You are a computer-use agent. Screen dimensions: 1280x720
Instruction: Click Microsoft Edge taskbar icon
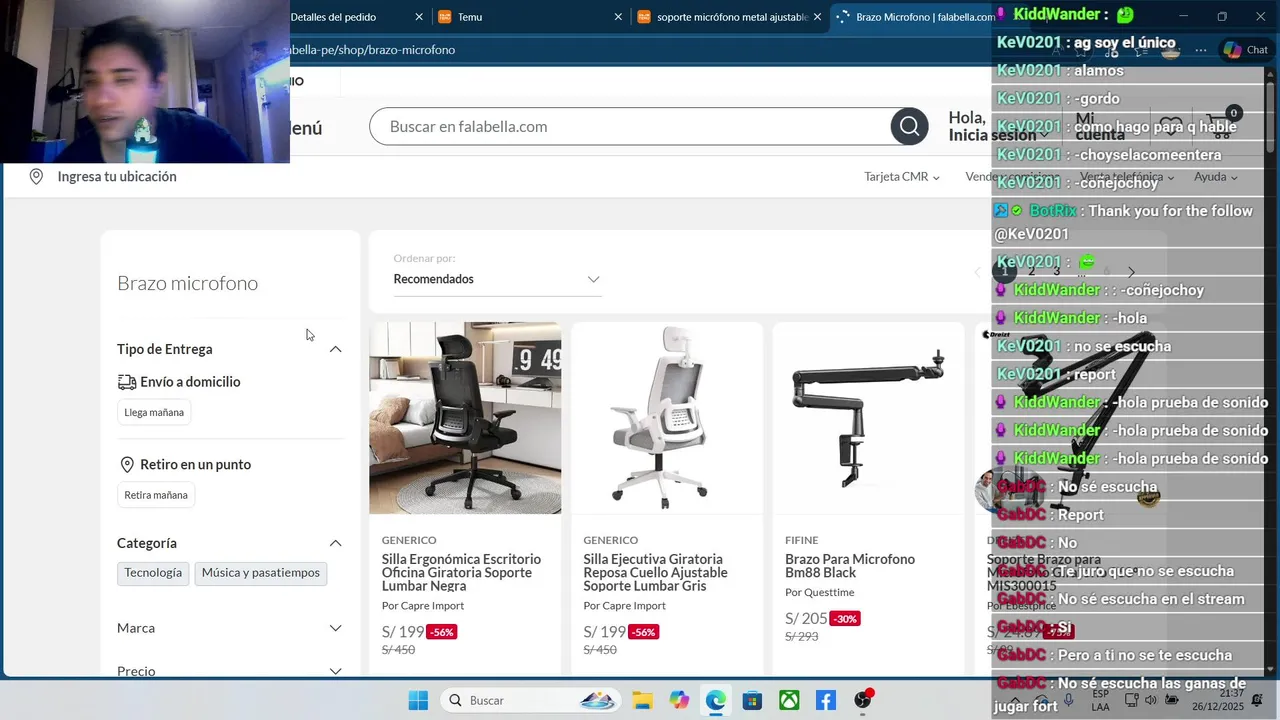click(x=716, y=700)
